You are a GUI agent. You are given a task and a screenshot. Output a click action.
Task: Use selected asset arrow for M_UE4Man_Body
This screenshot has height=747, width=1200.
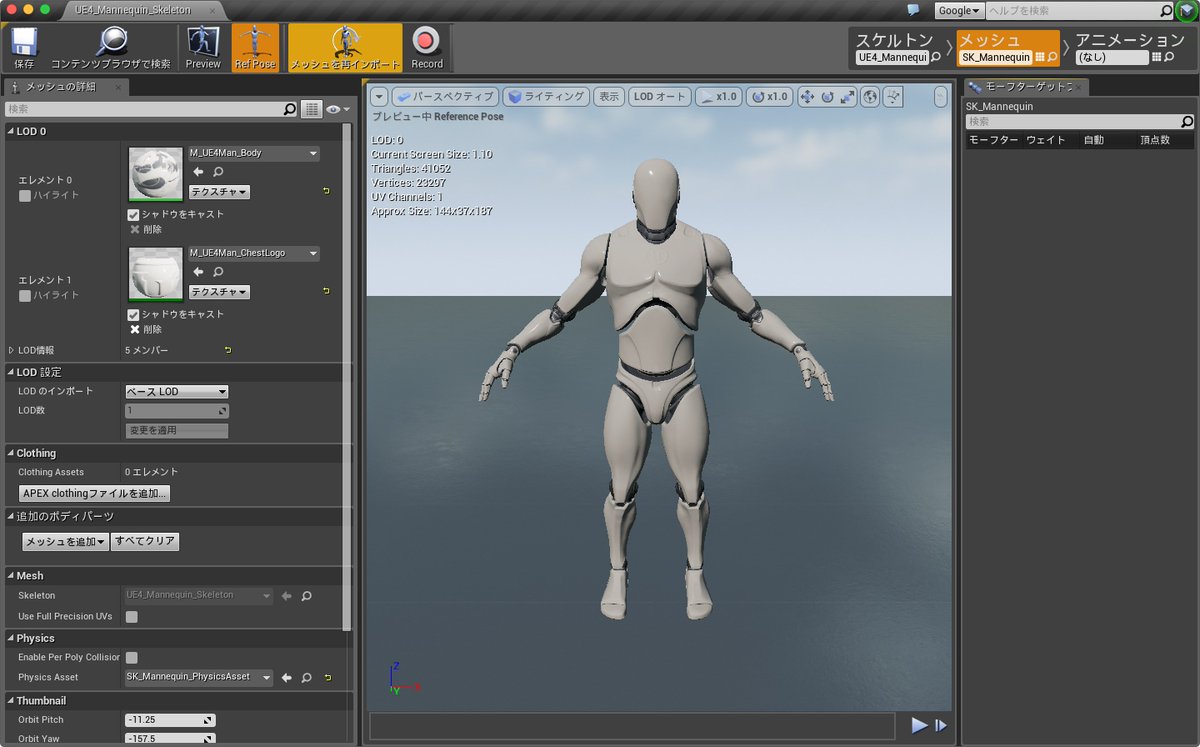[x=198, y=172]
